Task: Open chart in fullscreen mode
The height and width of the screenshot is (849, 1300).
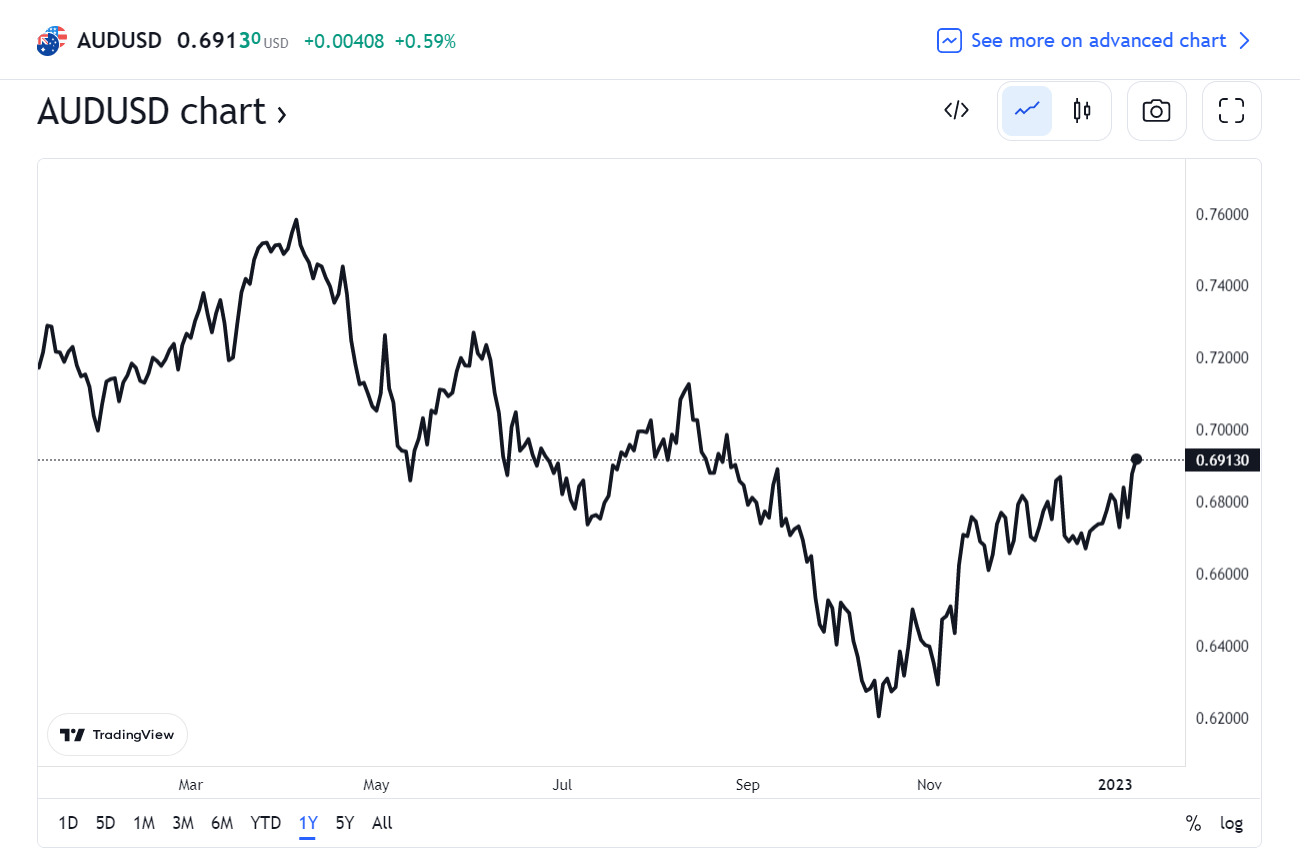Action: pos(1232,111)
